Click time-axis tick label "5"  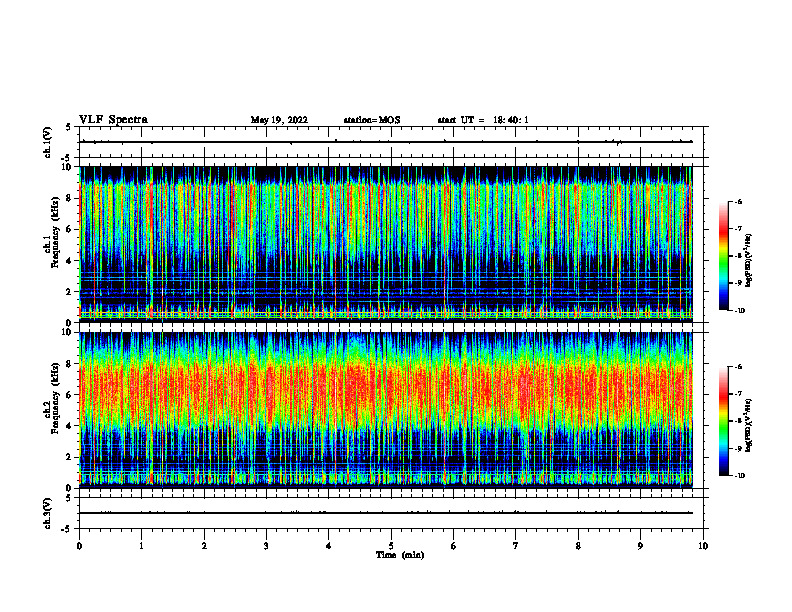(x=391, y=546)
